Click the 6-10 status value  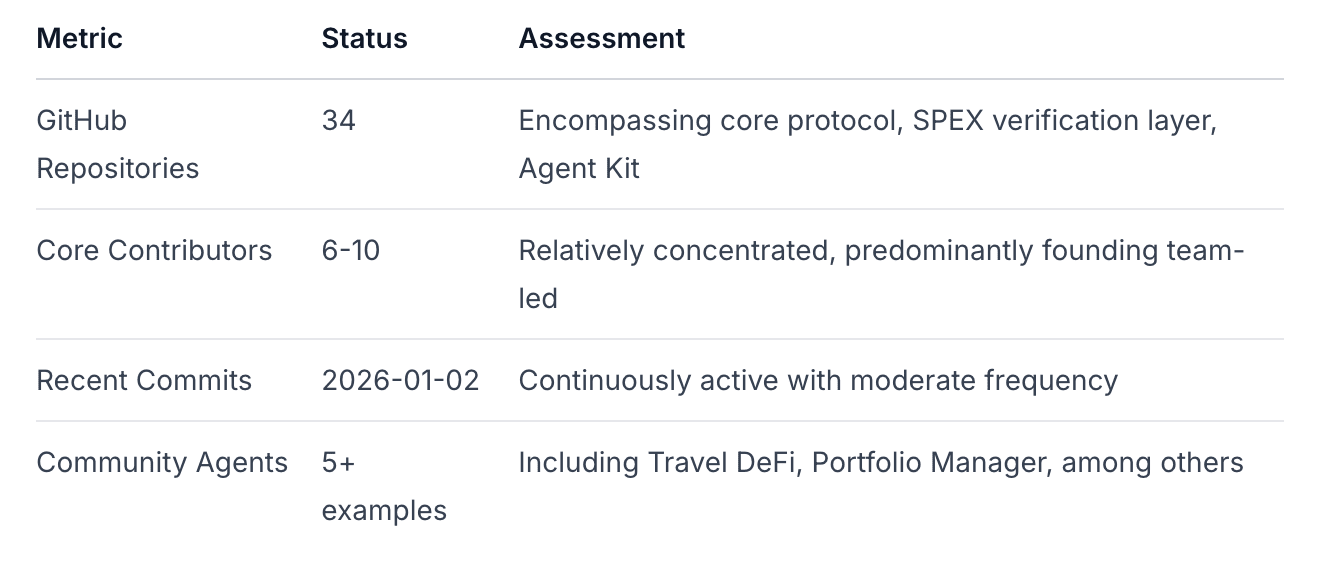(350, 250)
